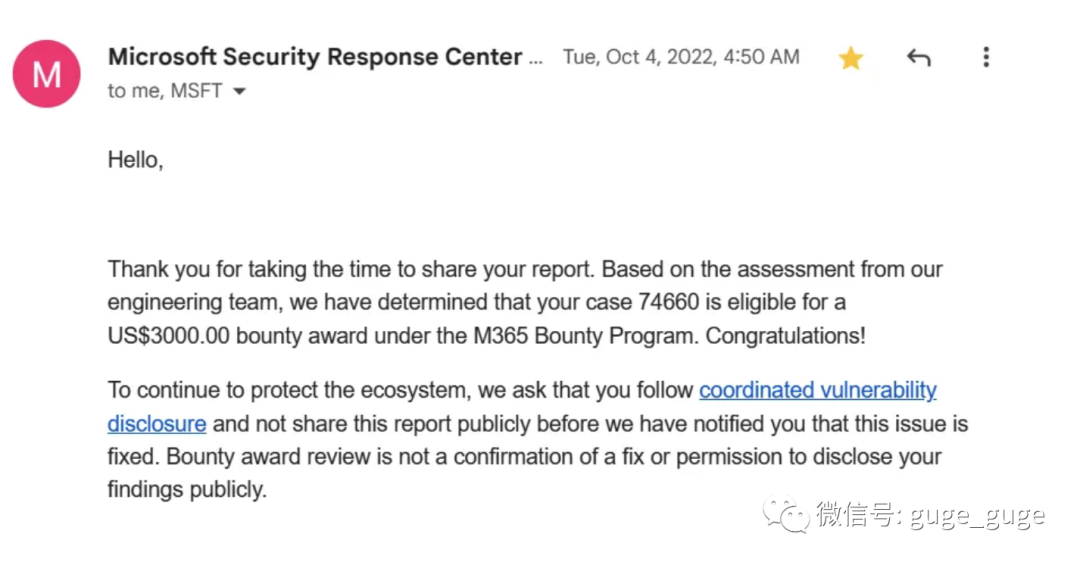Reply using the curved arrow icon

(918, 58)
